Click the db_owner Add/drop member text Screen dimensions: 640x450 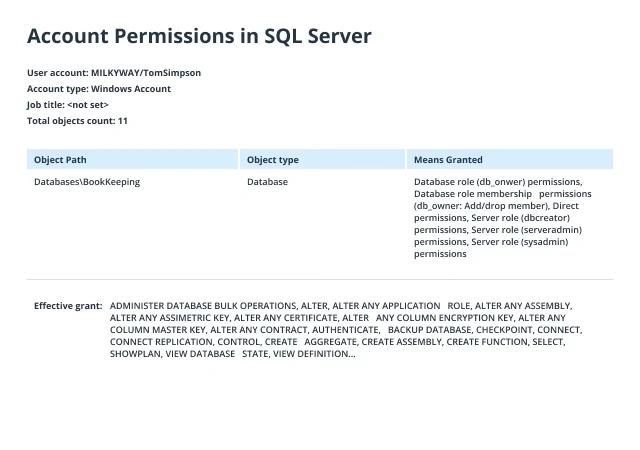[x=480, y=206]
